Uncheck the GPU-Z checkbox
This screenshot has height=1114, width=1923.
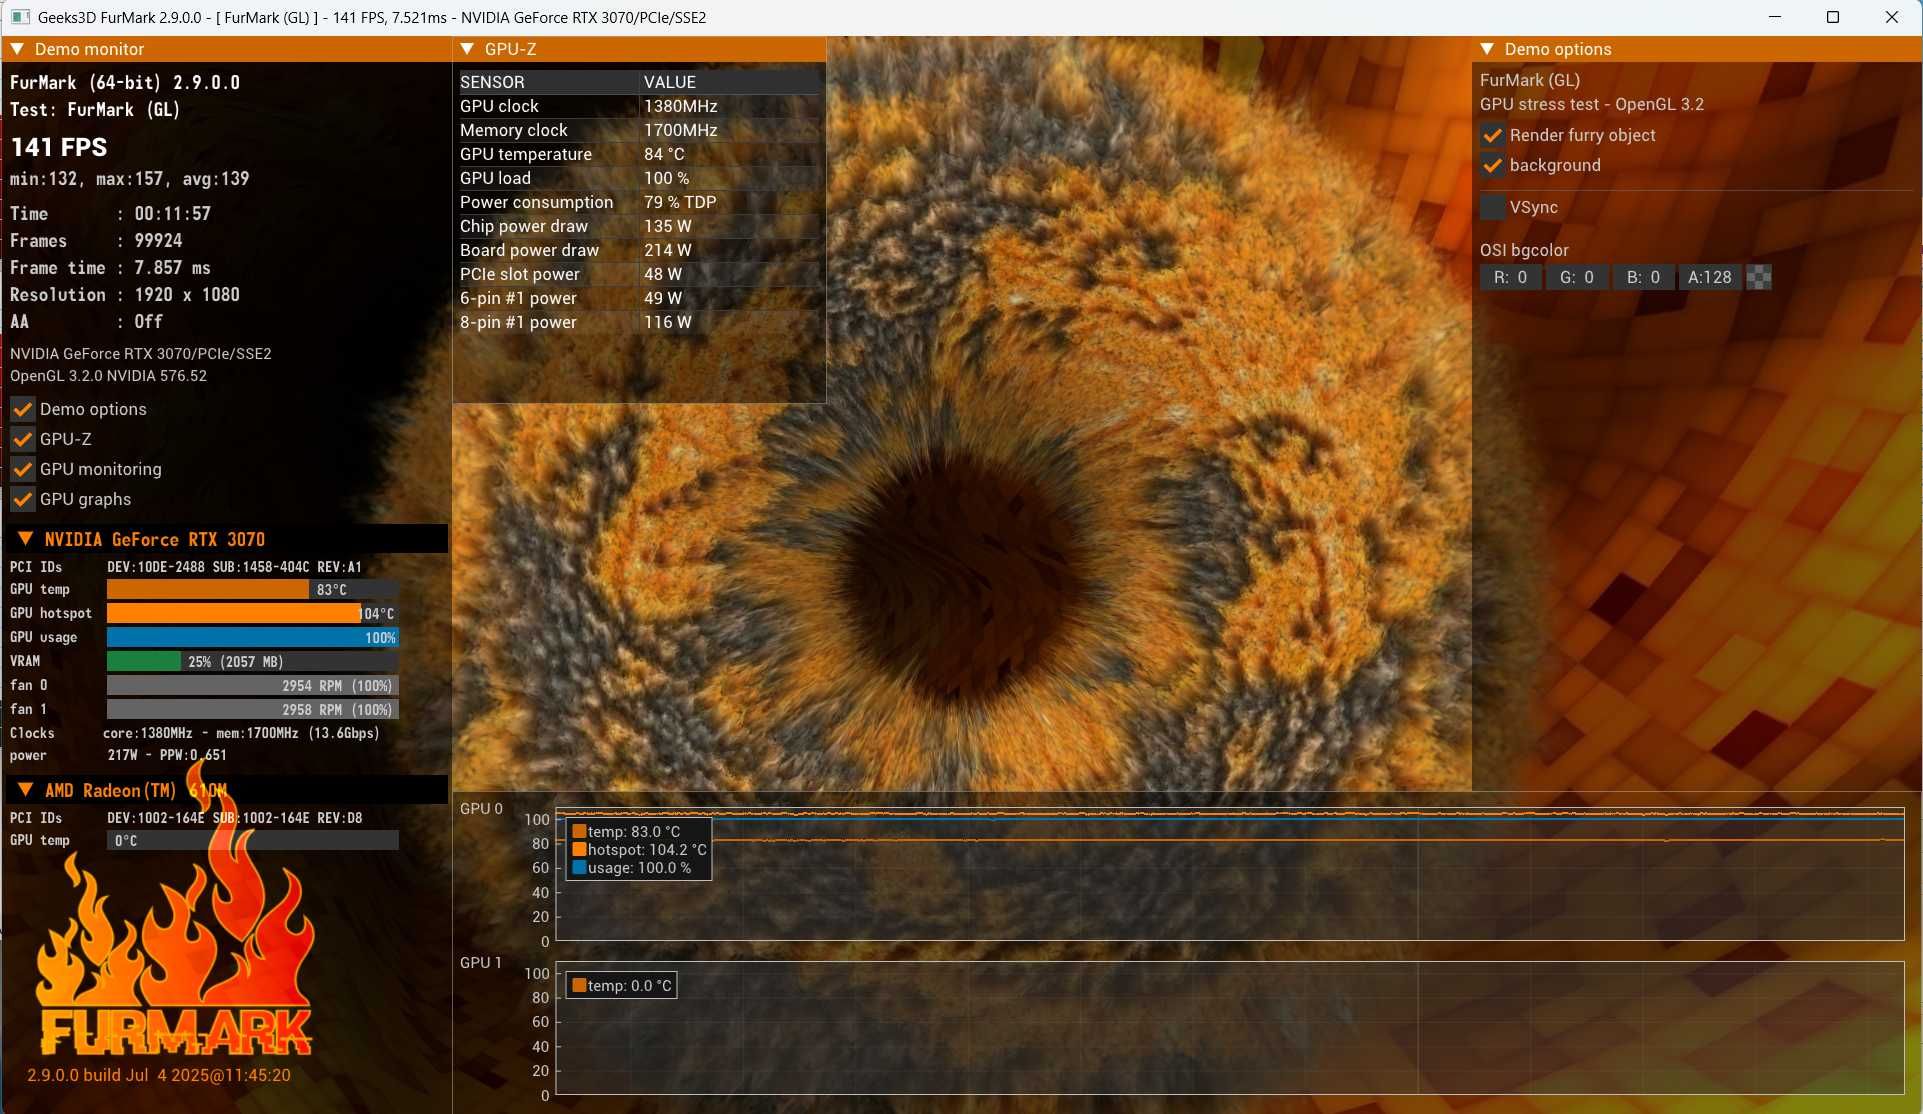[x=23, y=439]
